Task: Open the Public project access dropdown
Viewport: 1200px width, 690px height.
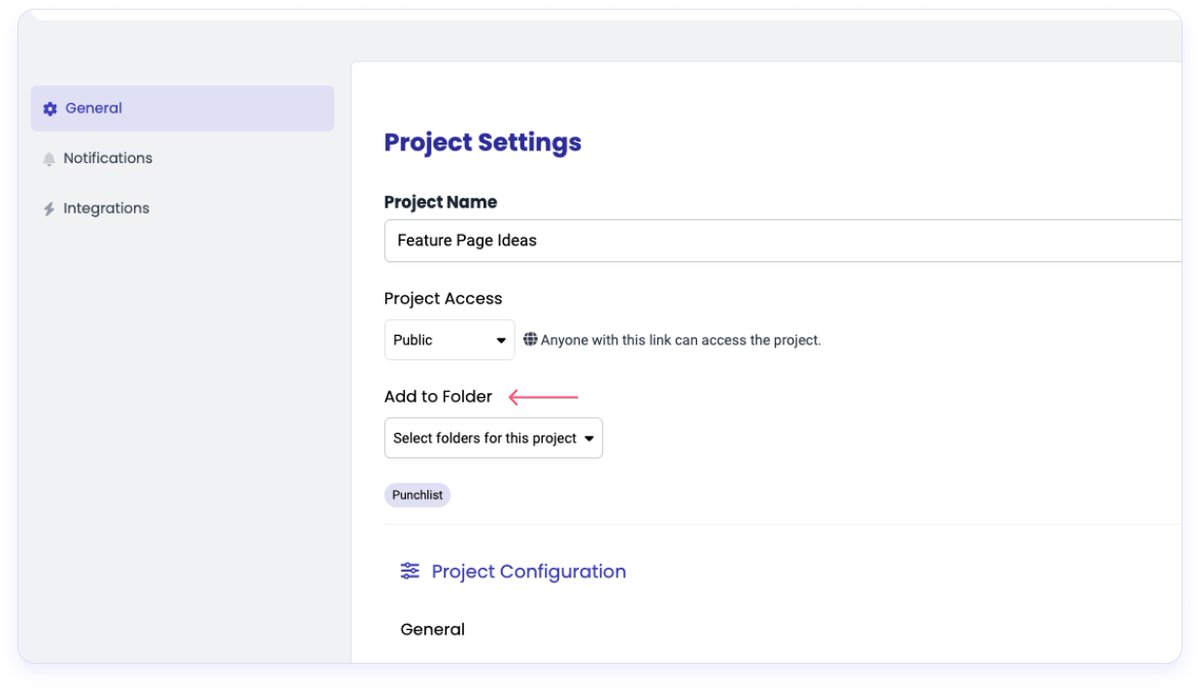Action: click(x=449, y=340)
